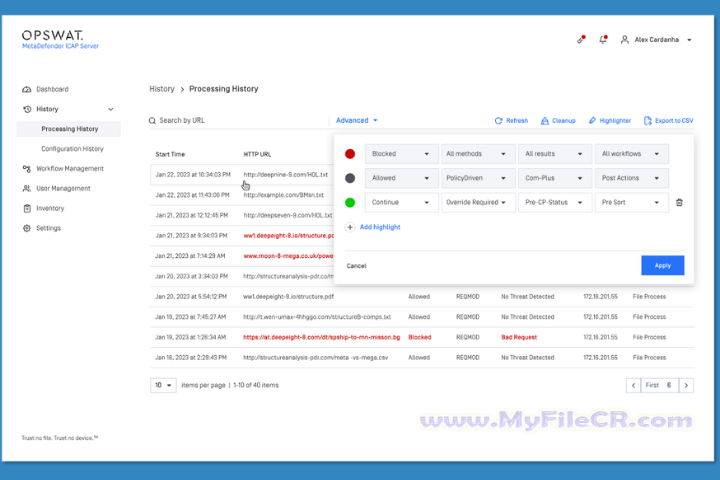
Task: Select Configuration History in sidebar
Action: pos(72,149)
